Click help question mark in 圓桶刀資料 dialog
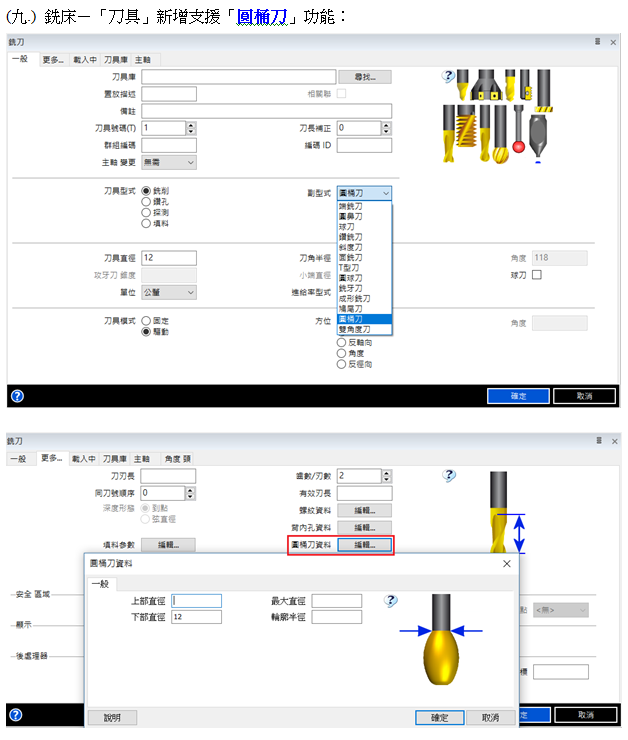 (391, 600)
